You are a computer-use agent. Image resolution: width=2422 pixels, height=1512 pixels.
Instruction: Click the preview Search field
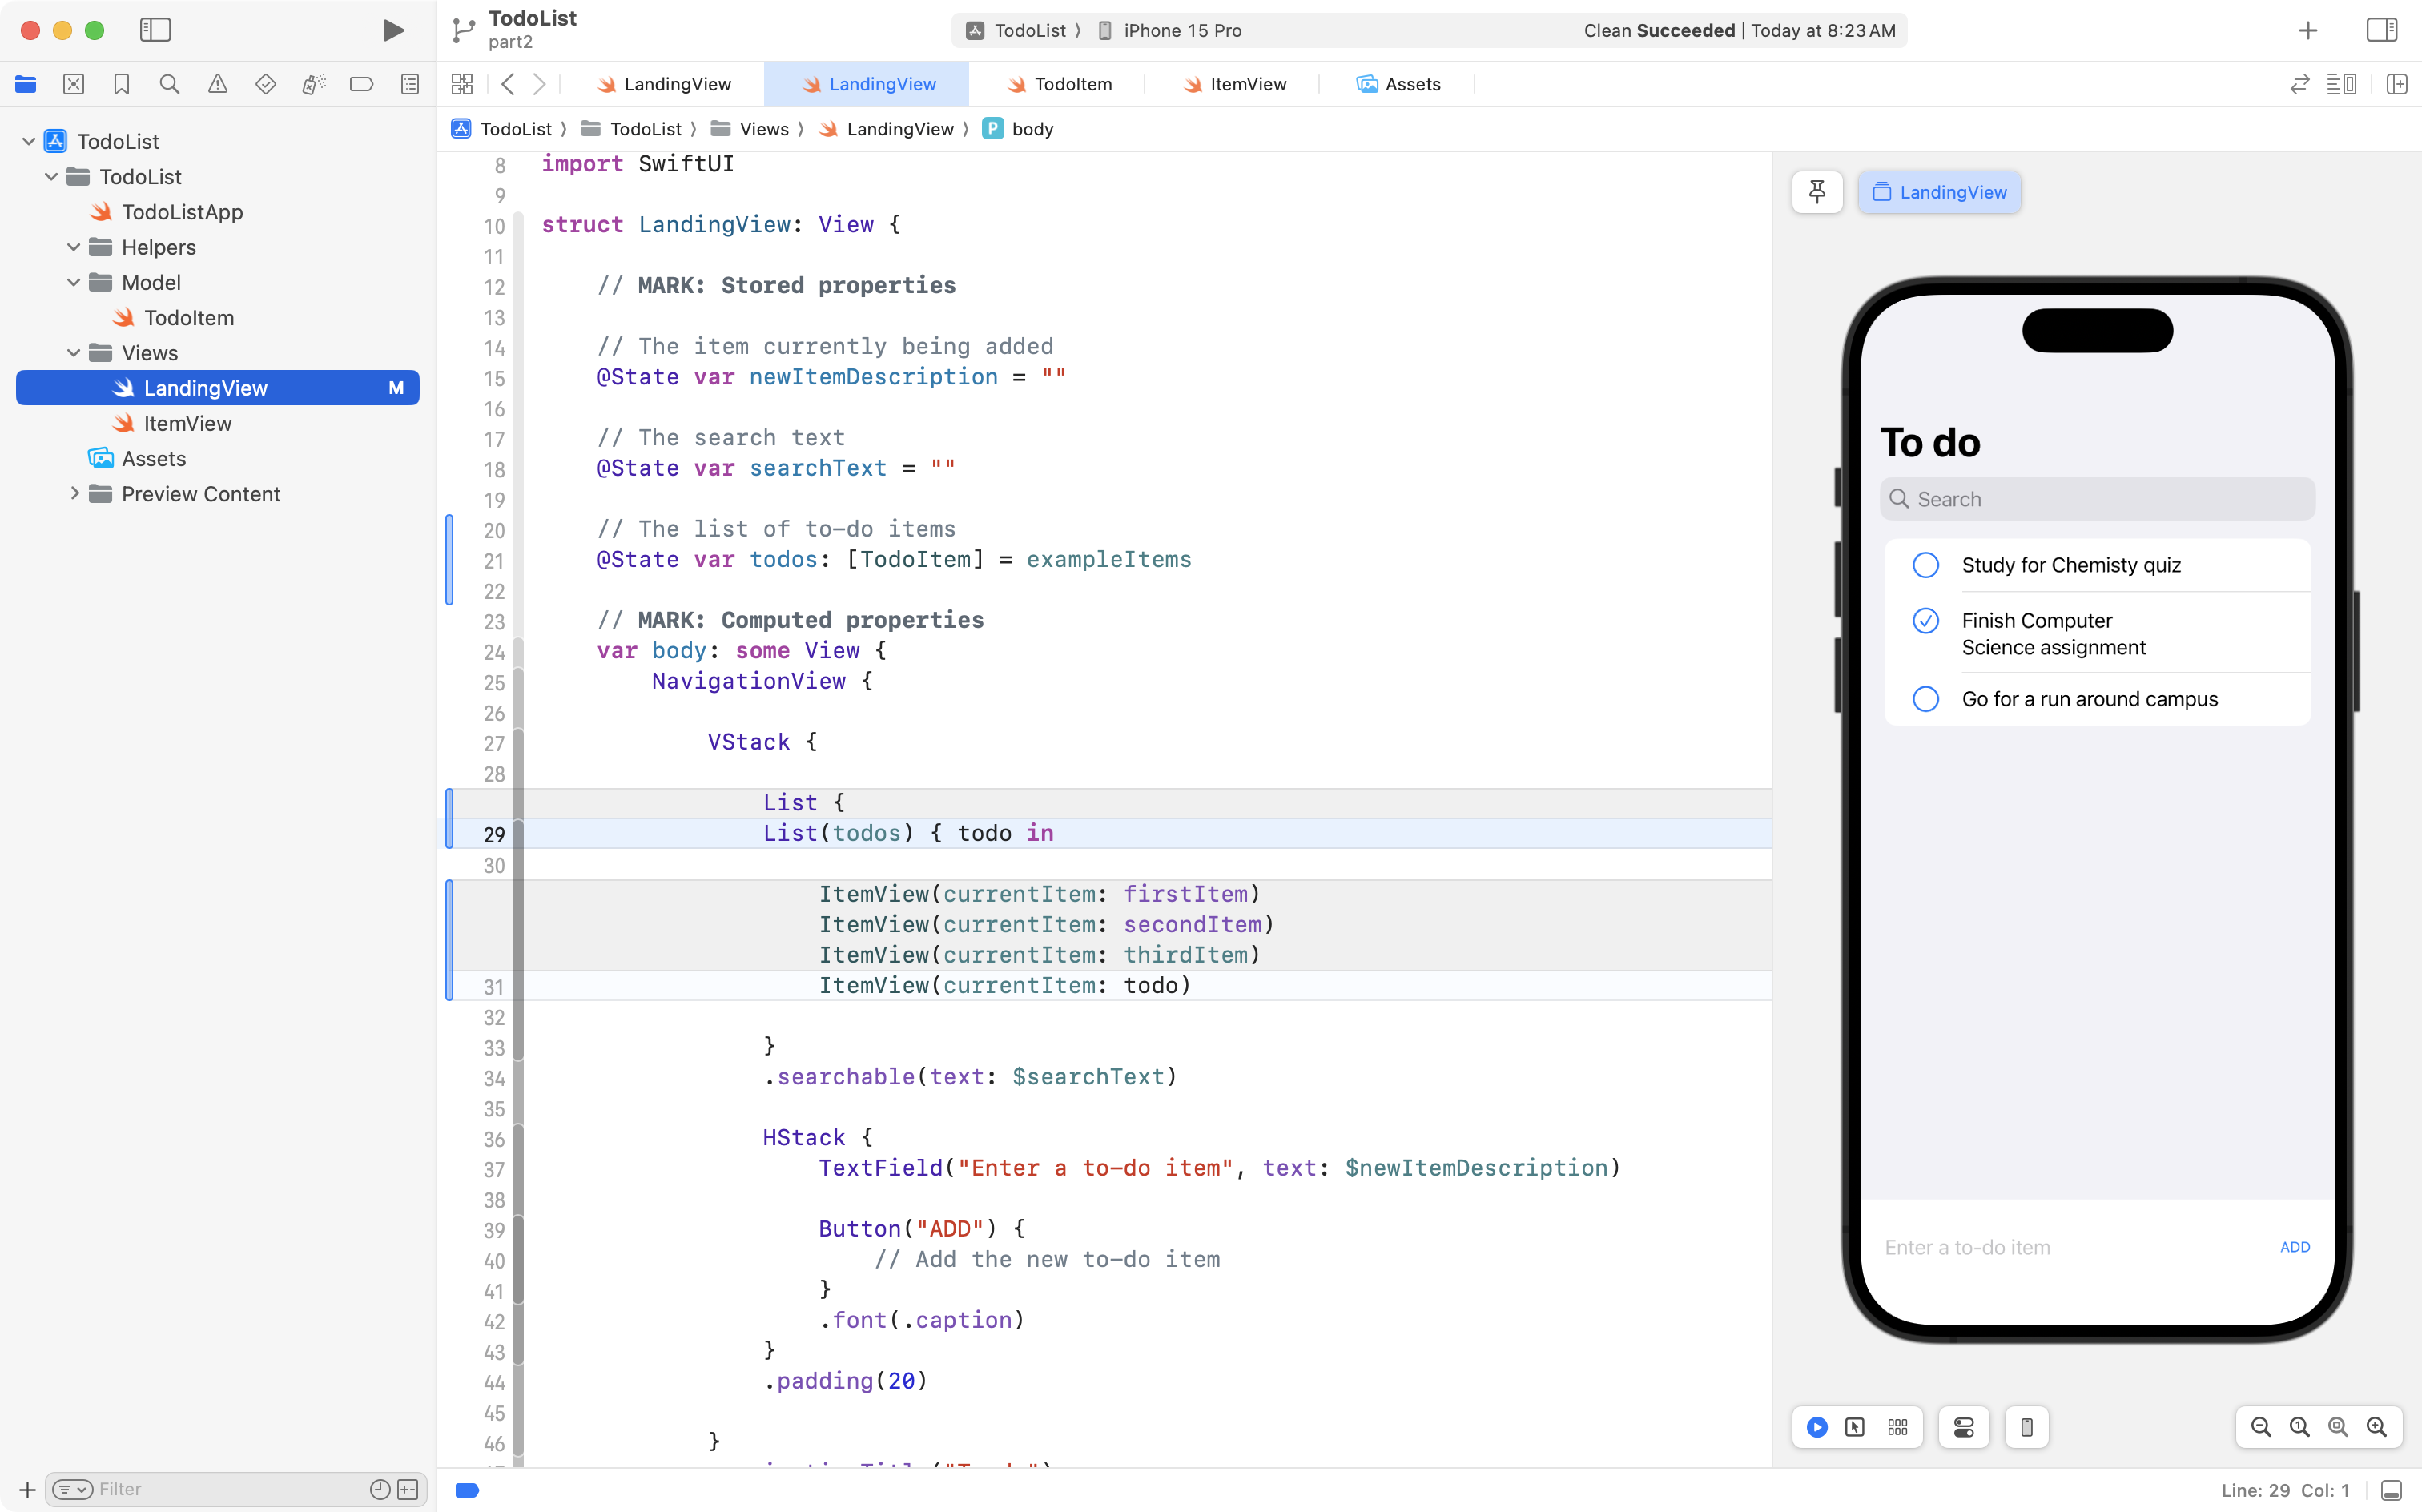point(2096,499)
